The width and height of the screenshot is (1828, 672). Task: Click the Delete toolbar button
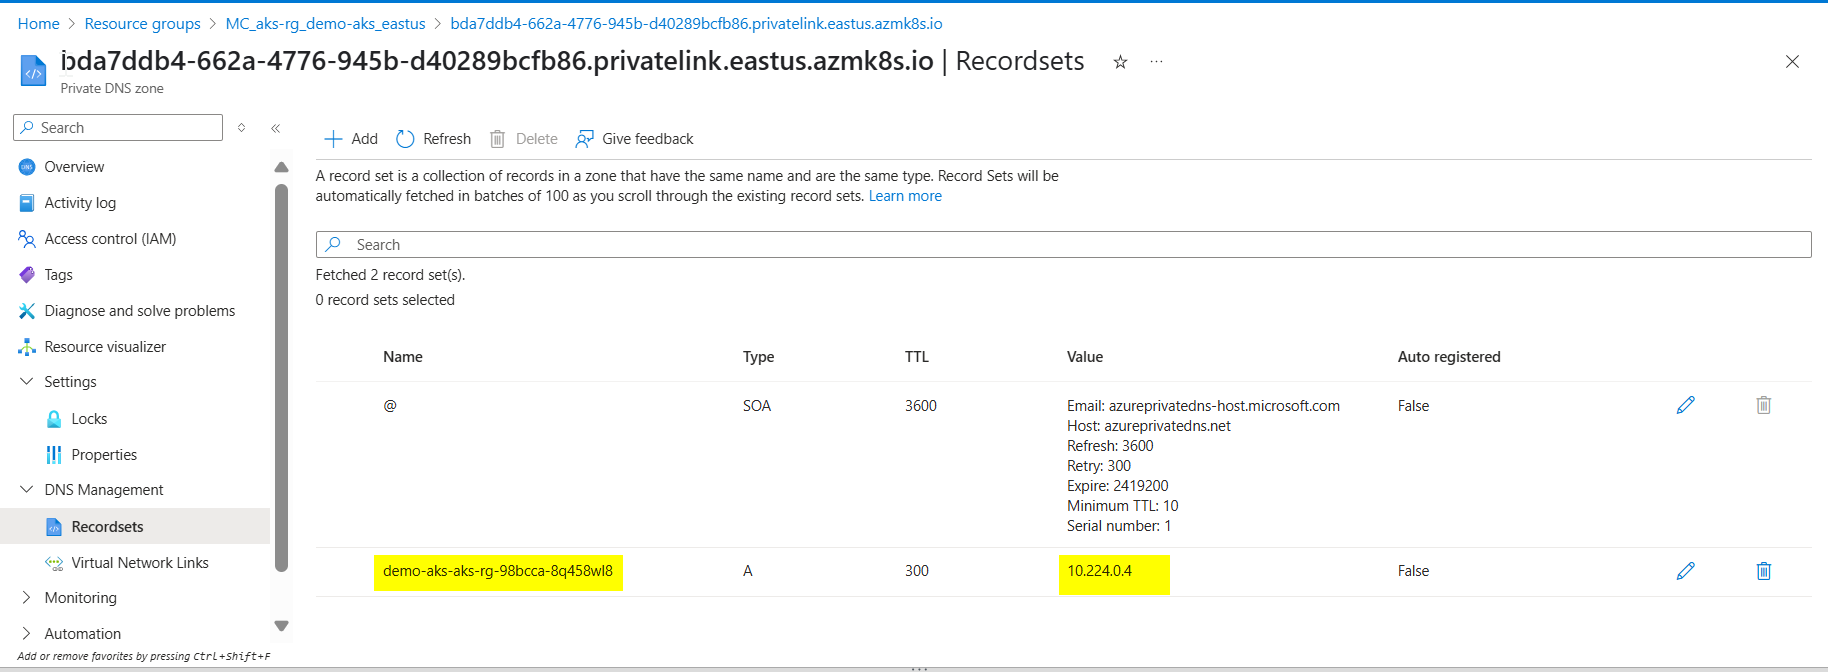pyautogui.click(x=523, y=139)
